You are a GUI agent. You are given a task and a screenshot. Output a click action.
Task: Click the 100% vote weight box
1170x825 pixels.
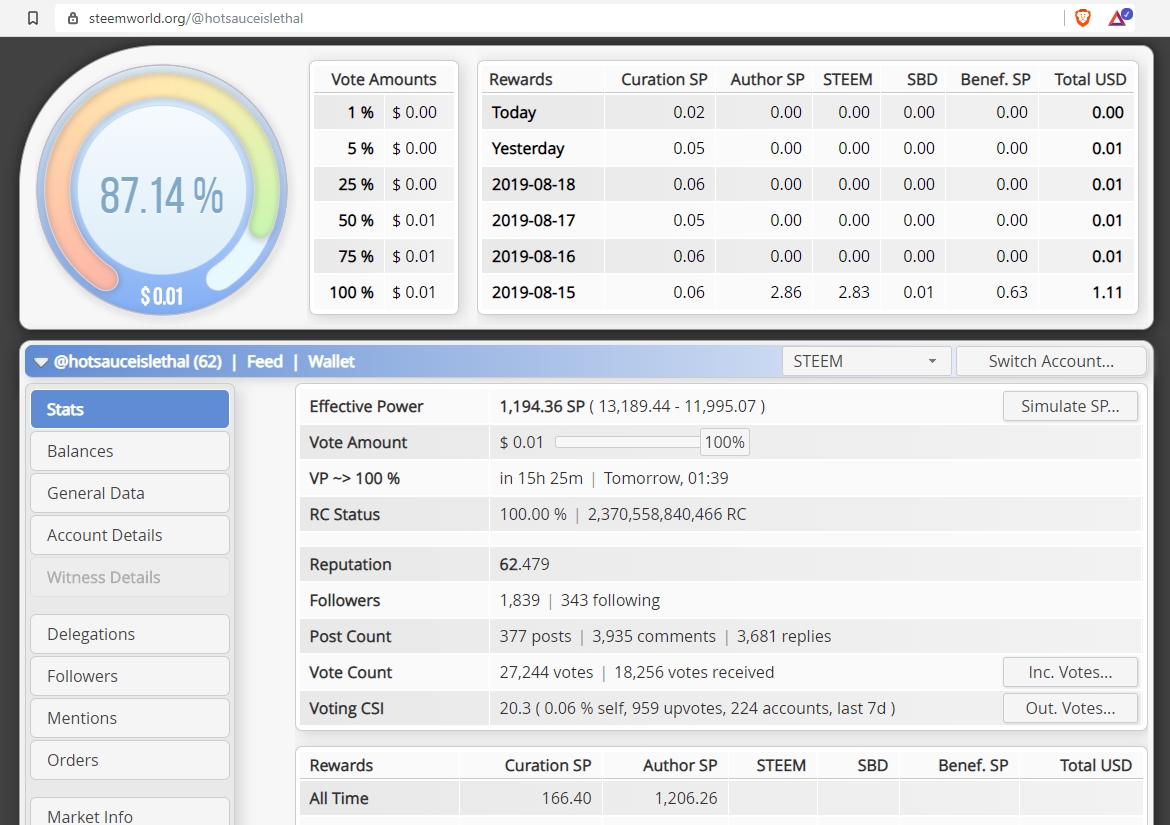[725, 442]
